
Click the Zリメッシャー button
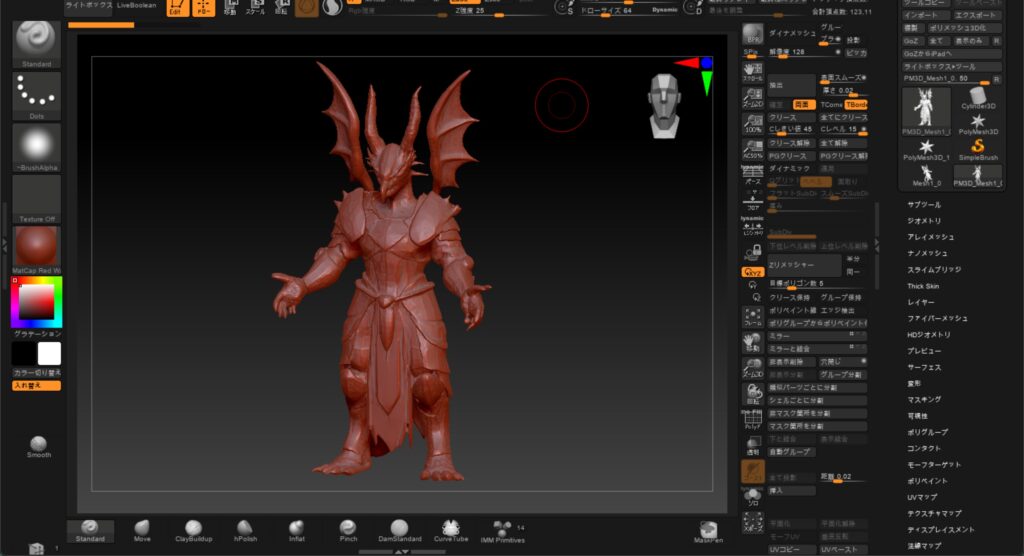point(804,265)
